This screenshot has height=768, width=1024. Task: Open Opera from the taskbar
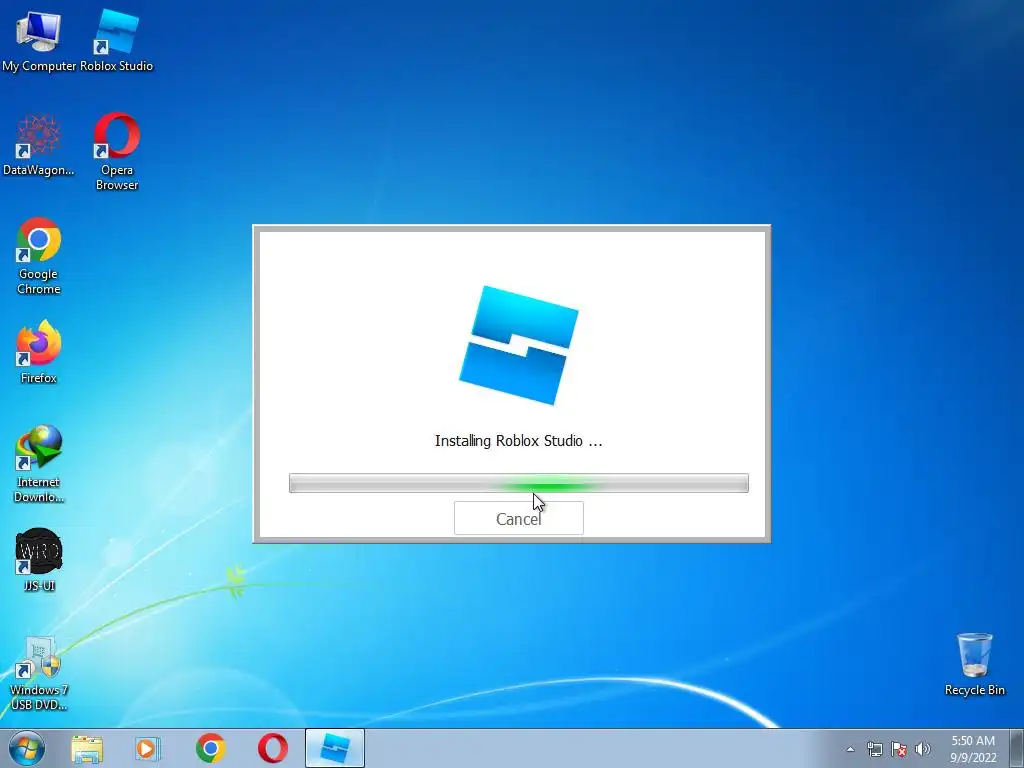[272, 748]
